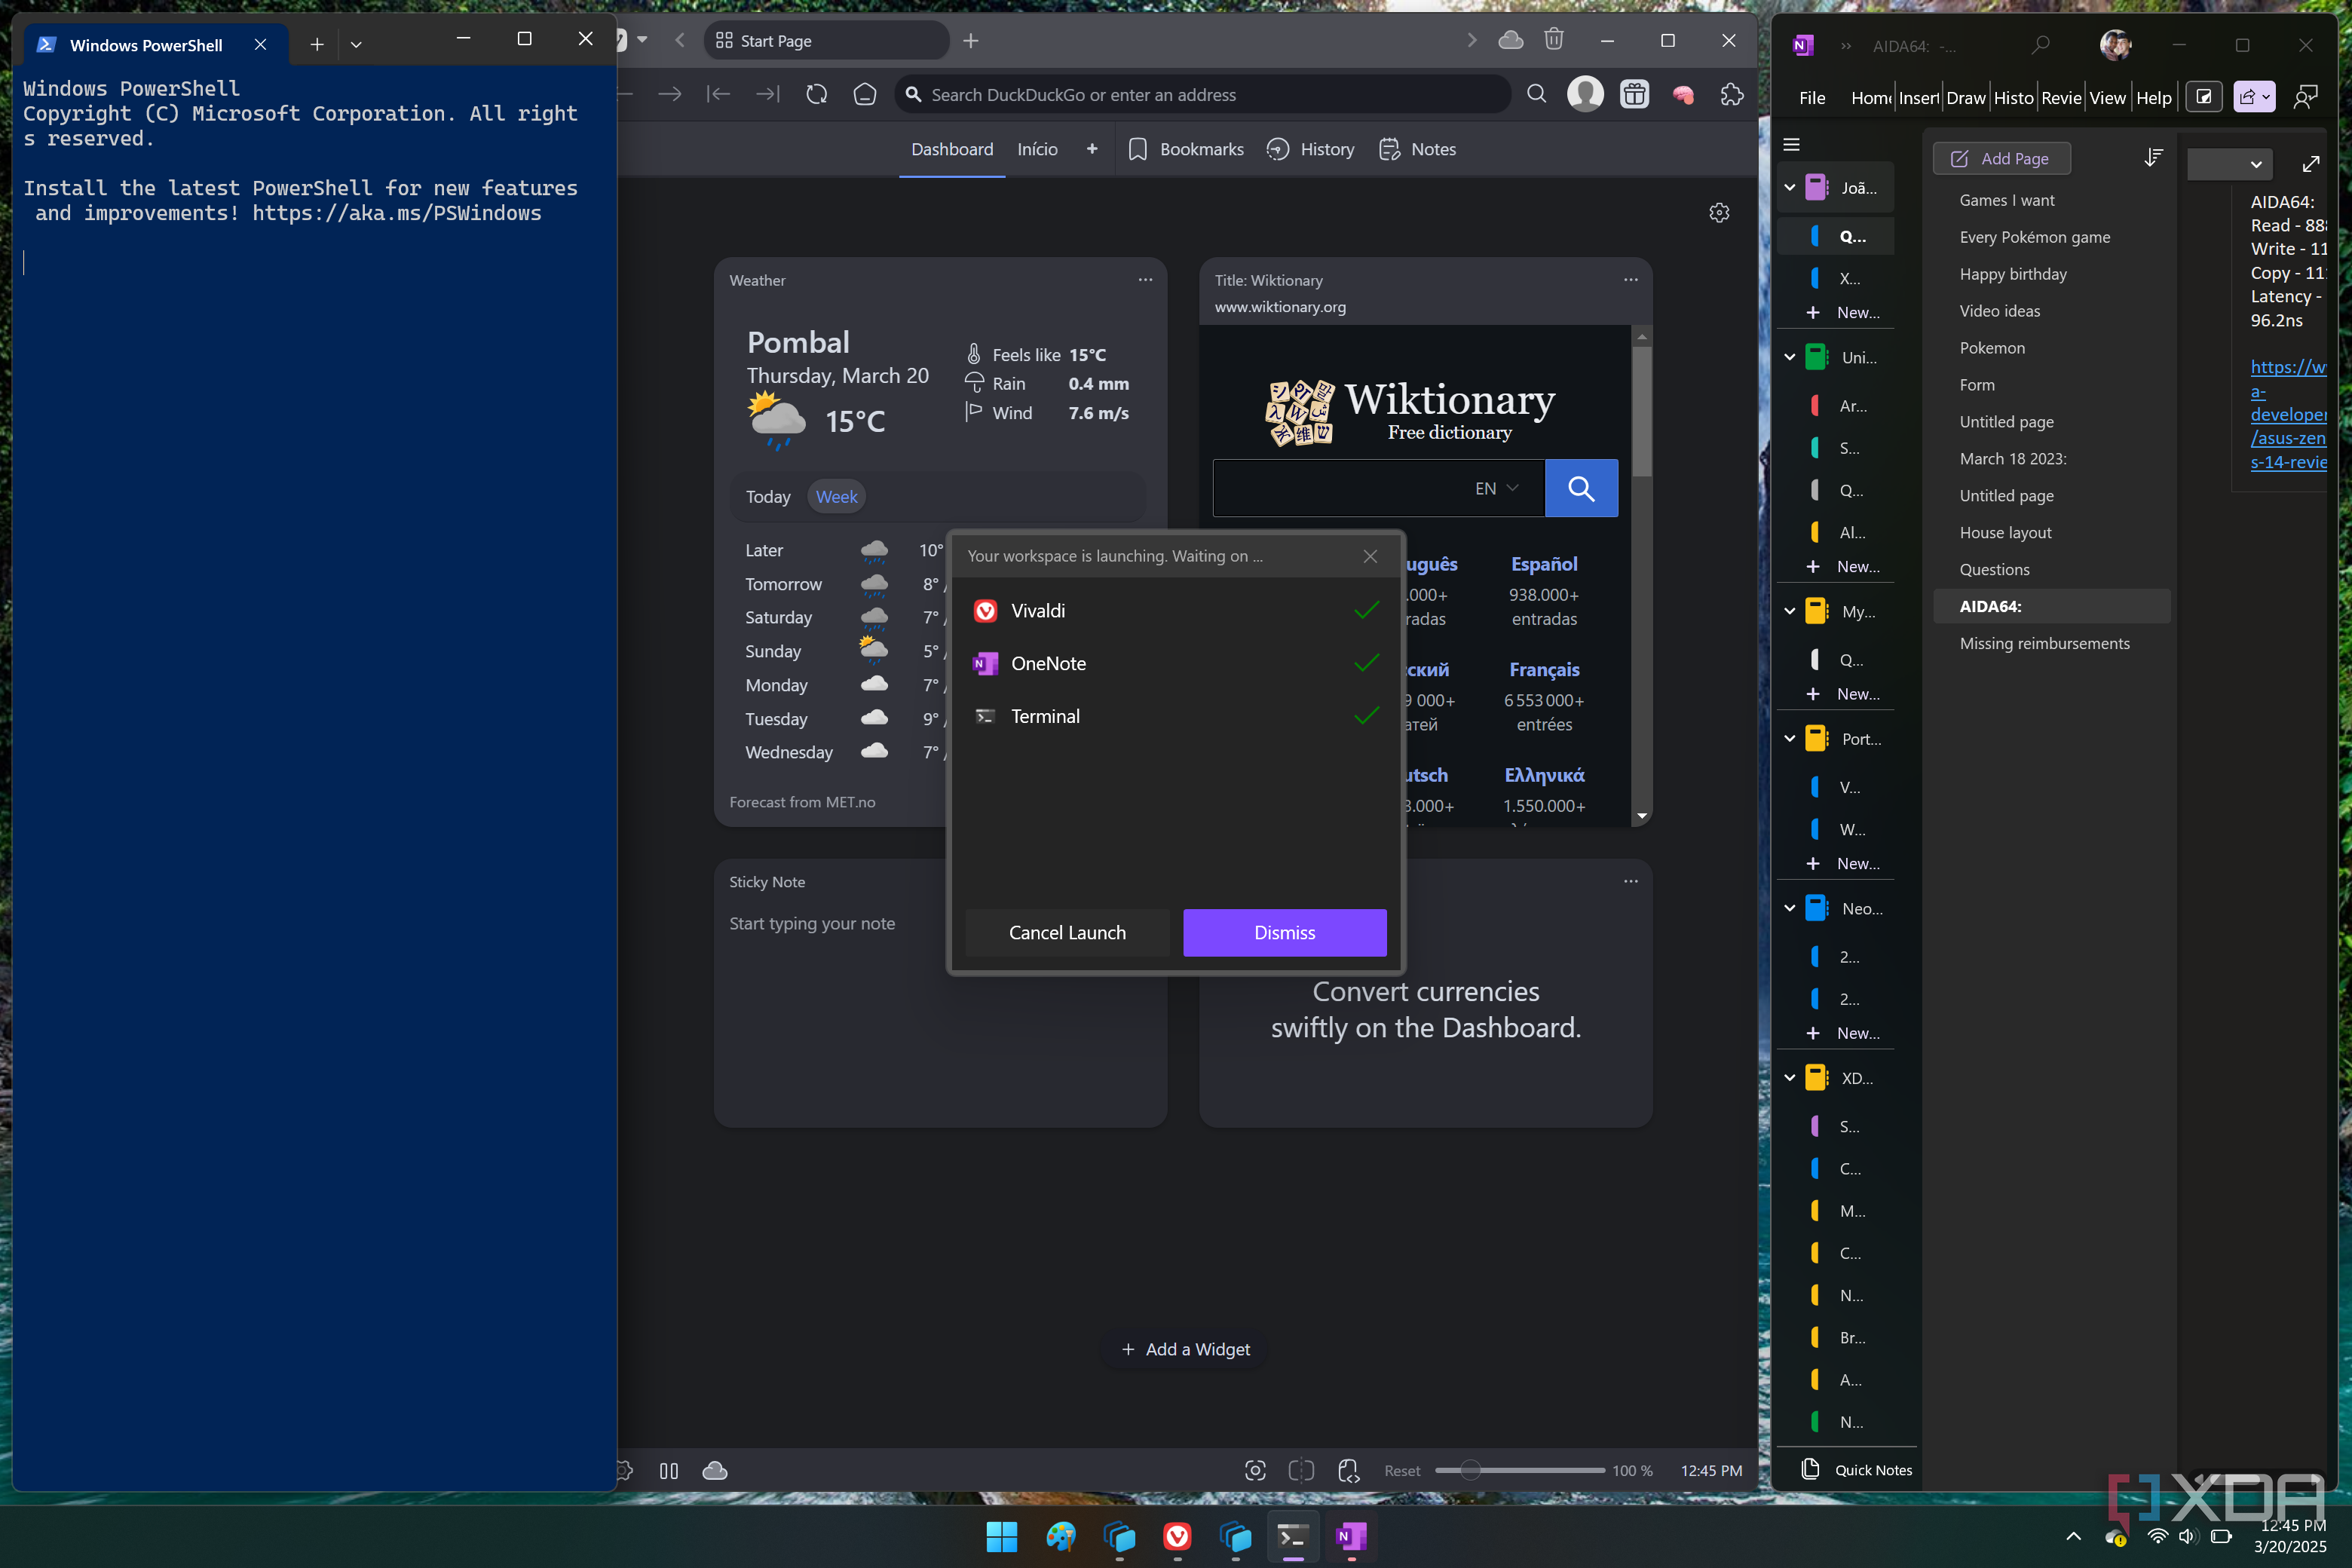Open Wiktionary widget three-dot menu
2352x1568 pixels.
tap(1631, 280)
